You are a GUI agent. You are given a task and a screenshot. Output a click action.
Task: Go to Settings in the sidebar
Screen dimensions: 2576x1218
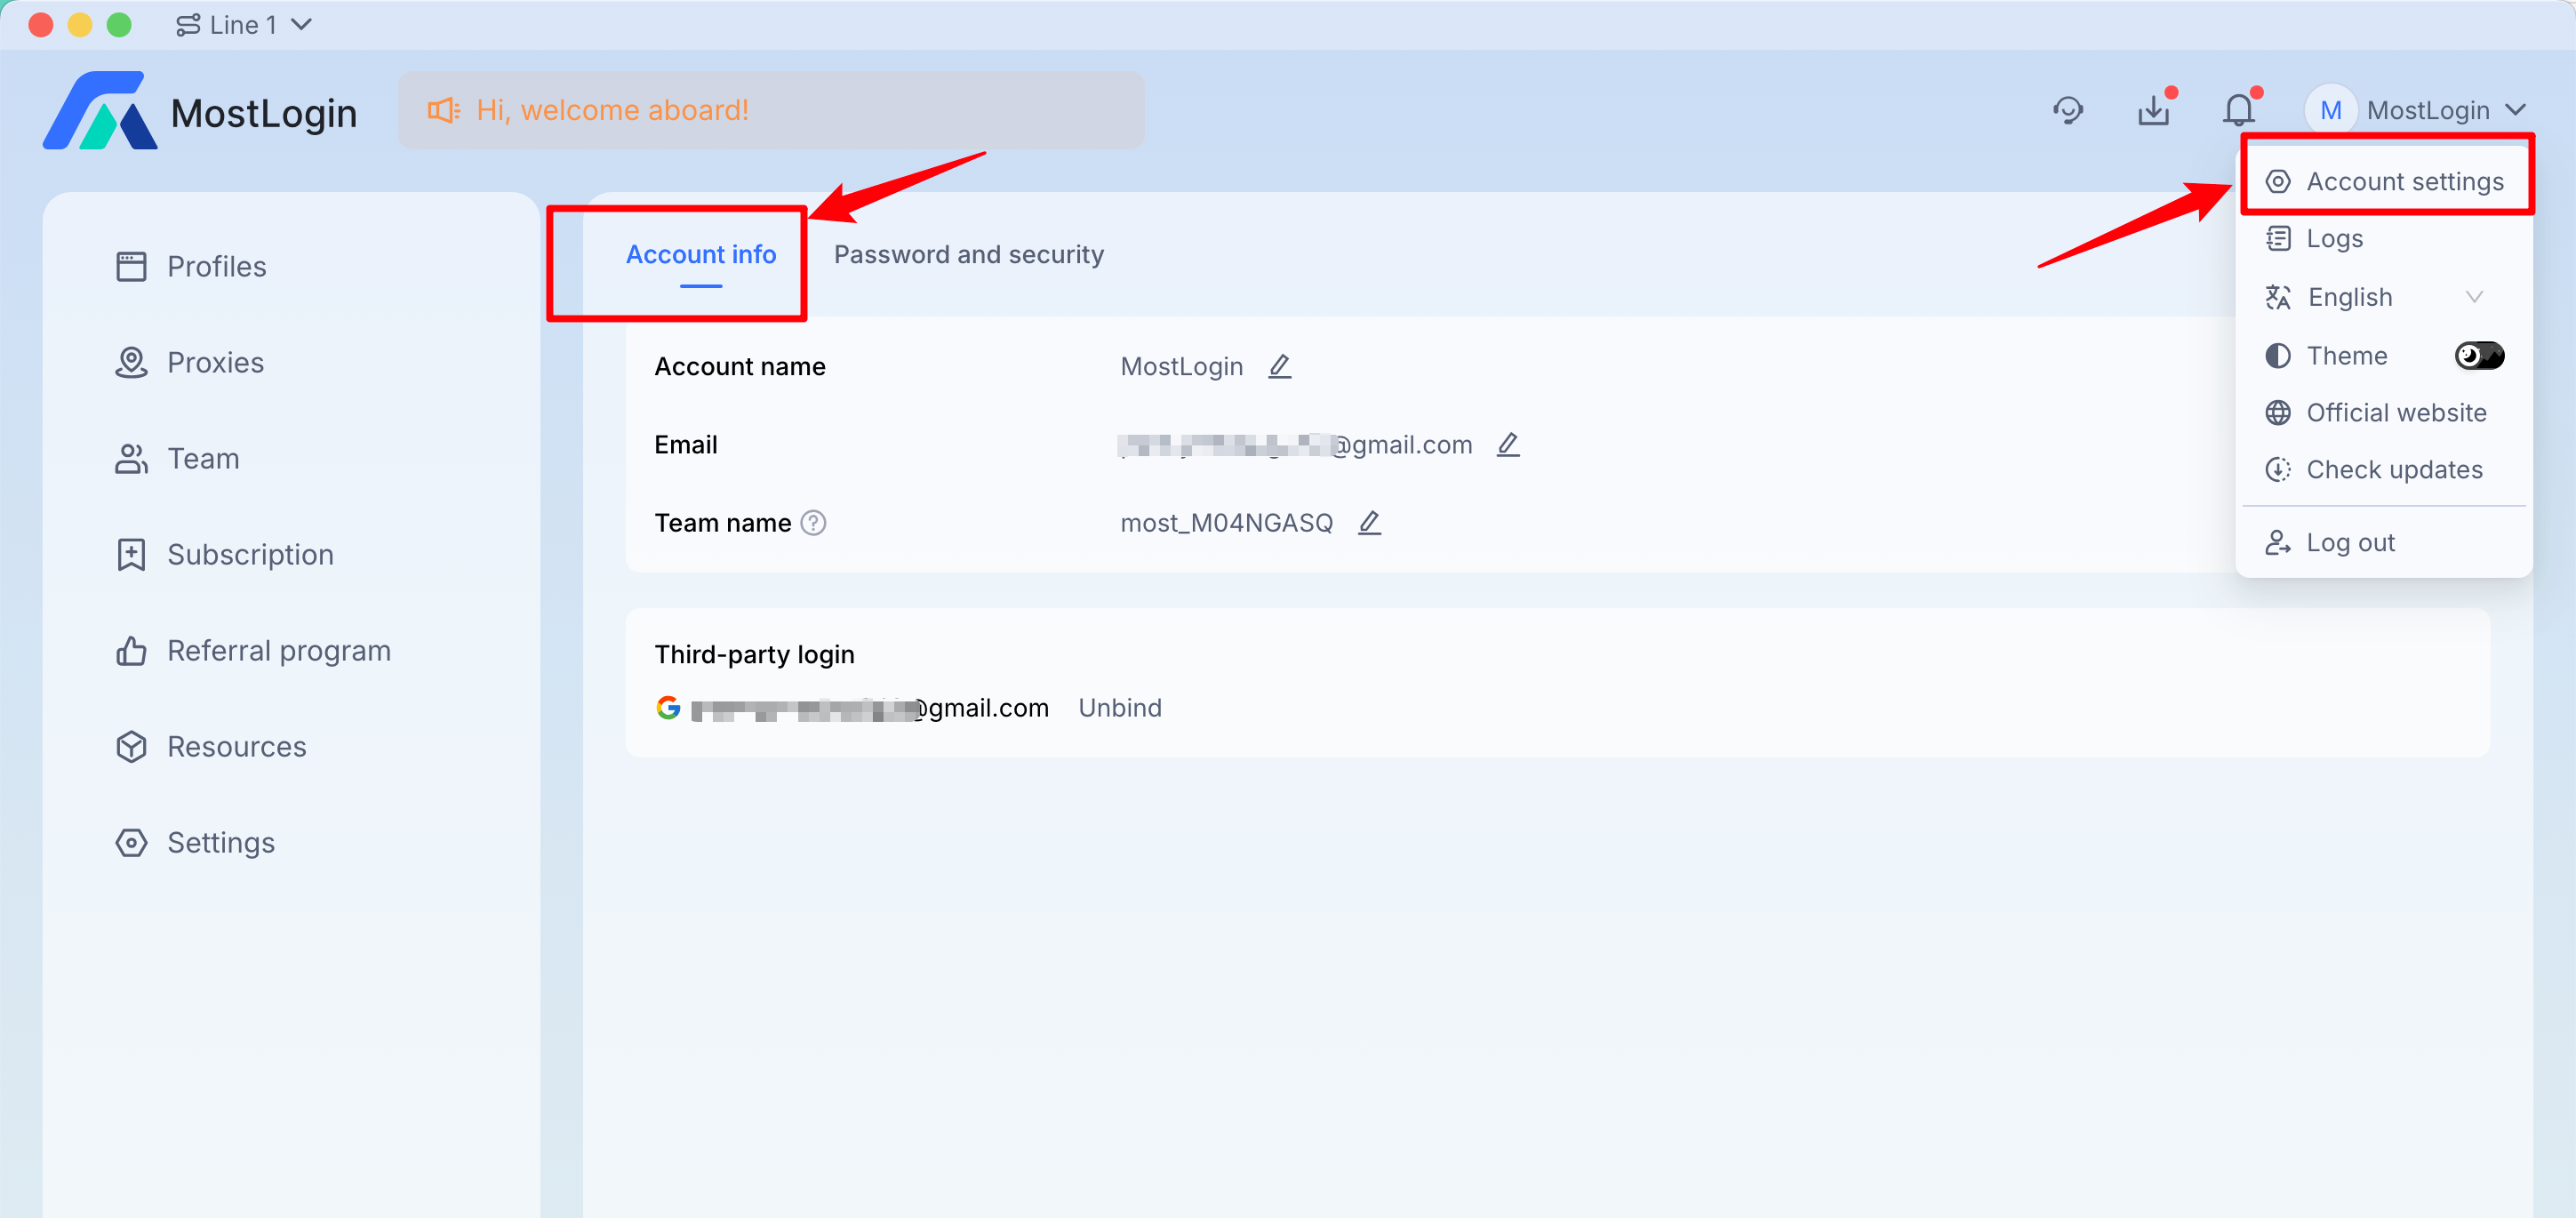221,842
